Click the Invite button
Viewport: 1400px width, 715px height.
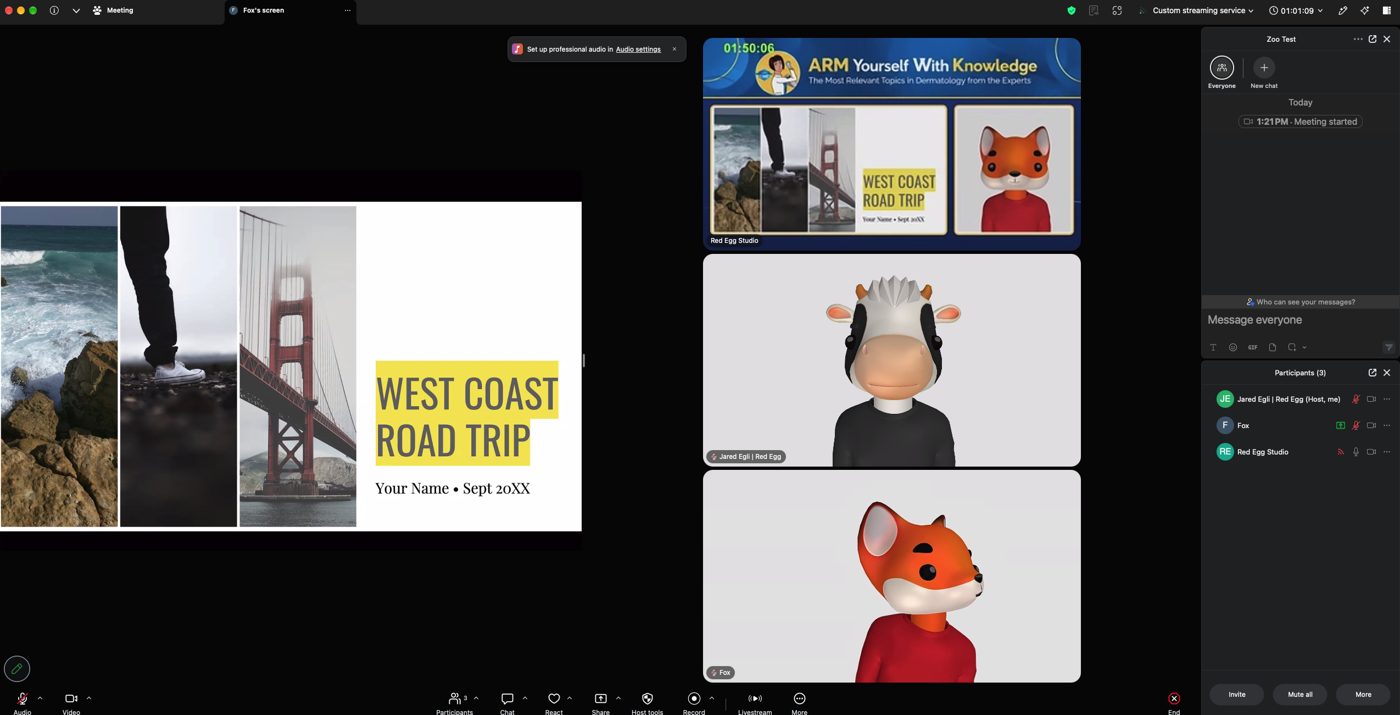pos(1237,694)
